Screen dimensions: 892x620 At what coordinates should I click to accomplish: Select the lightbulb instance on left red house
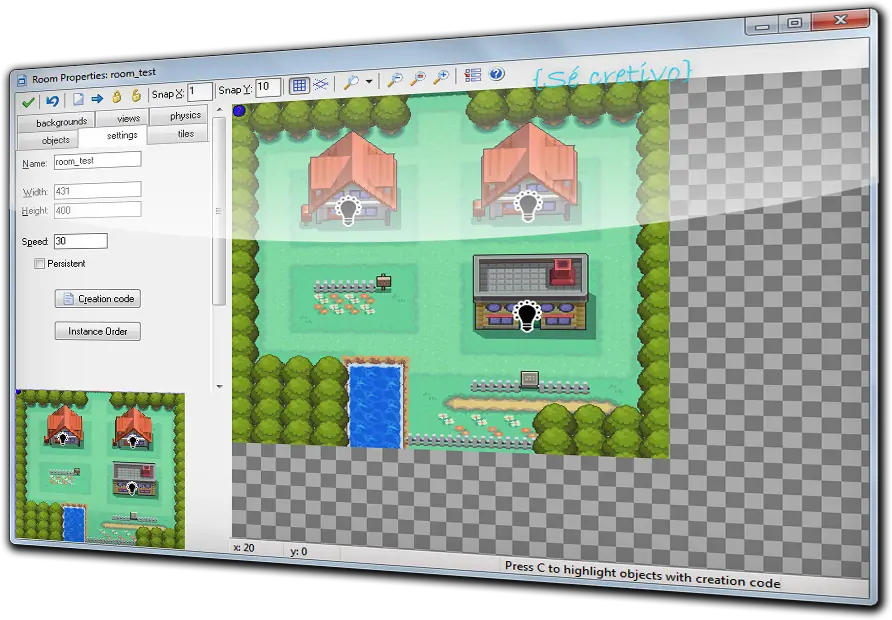click(x=348, y=210)
